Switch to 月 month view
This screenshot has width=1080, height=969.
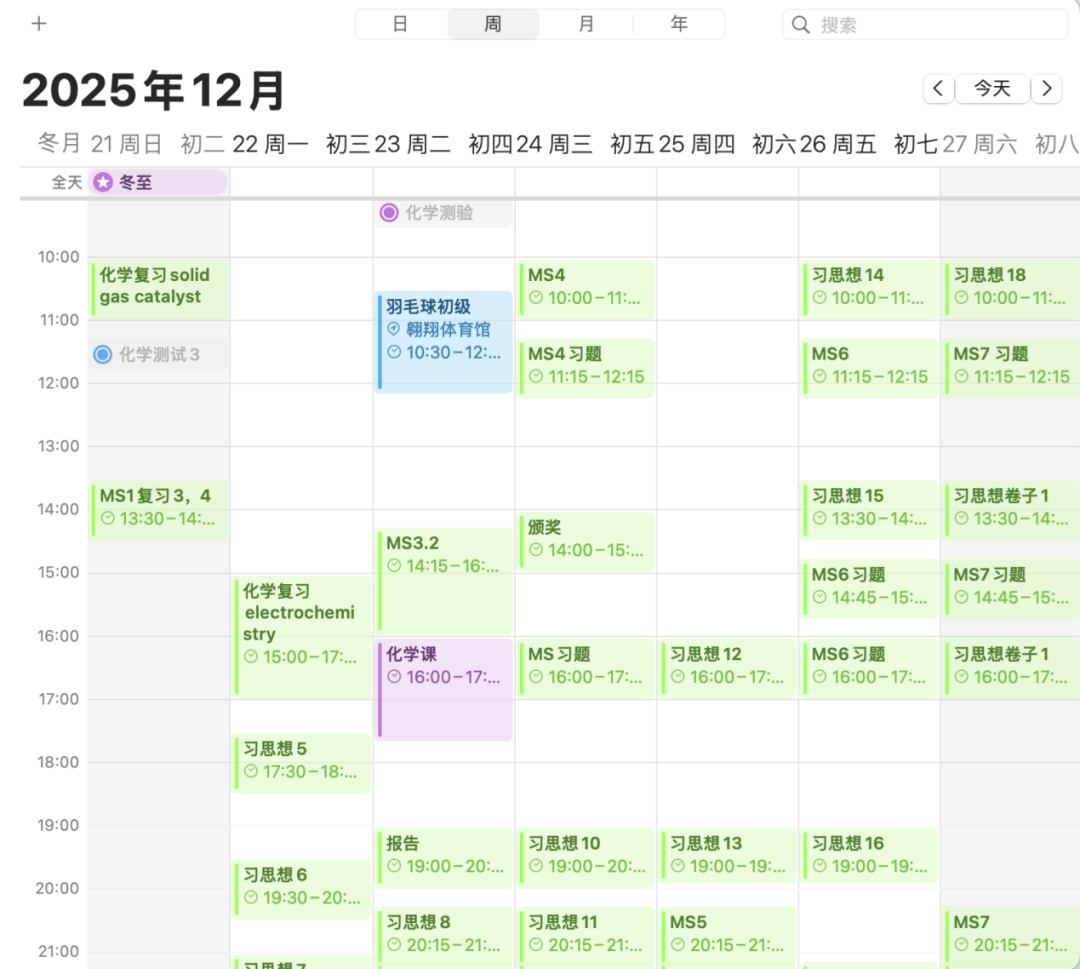(x=586, y=24)
